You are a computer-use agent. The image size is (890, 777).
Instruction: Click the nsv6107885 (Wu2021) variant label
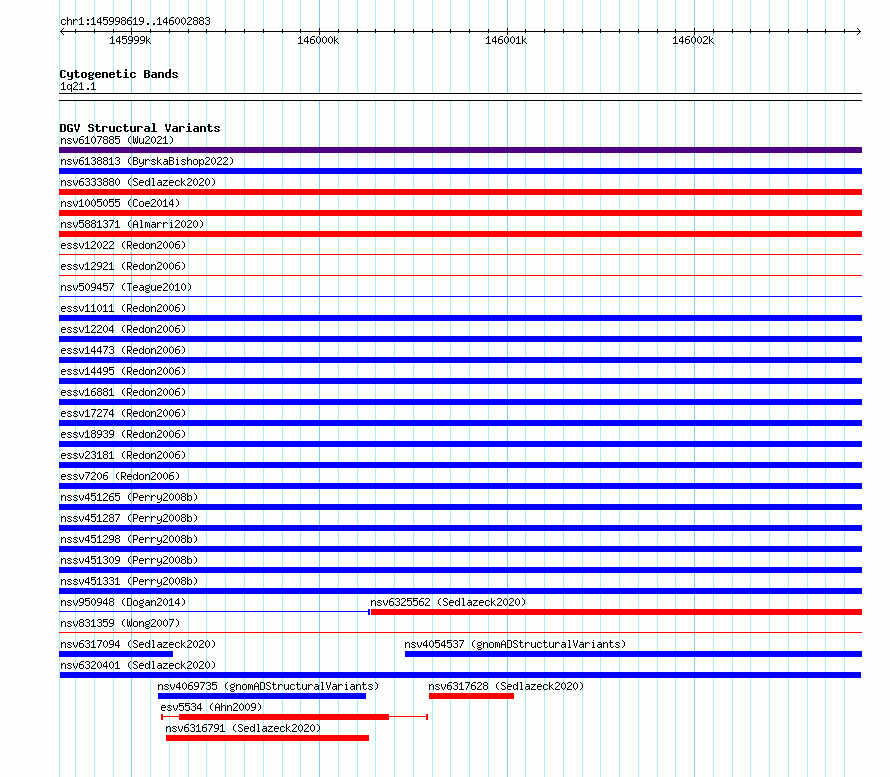coord(117,140)
